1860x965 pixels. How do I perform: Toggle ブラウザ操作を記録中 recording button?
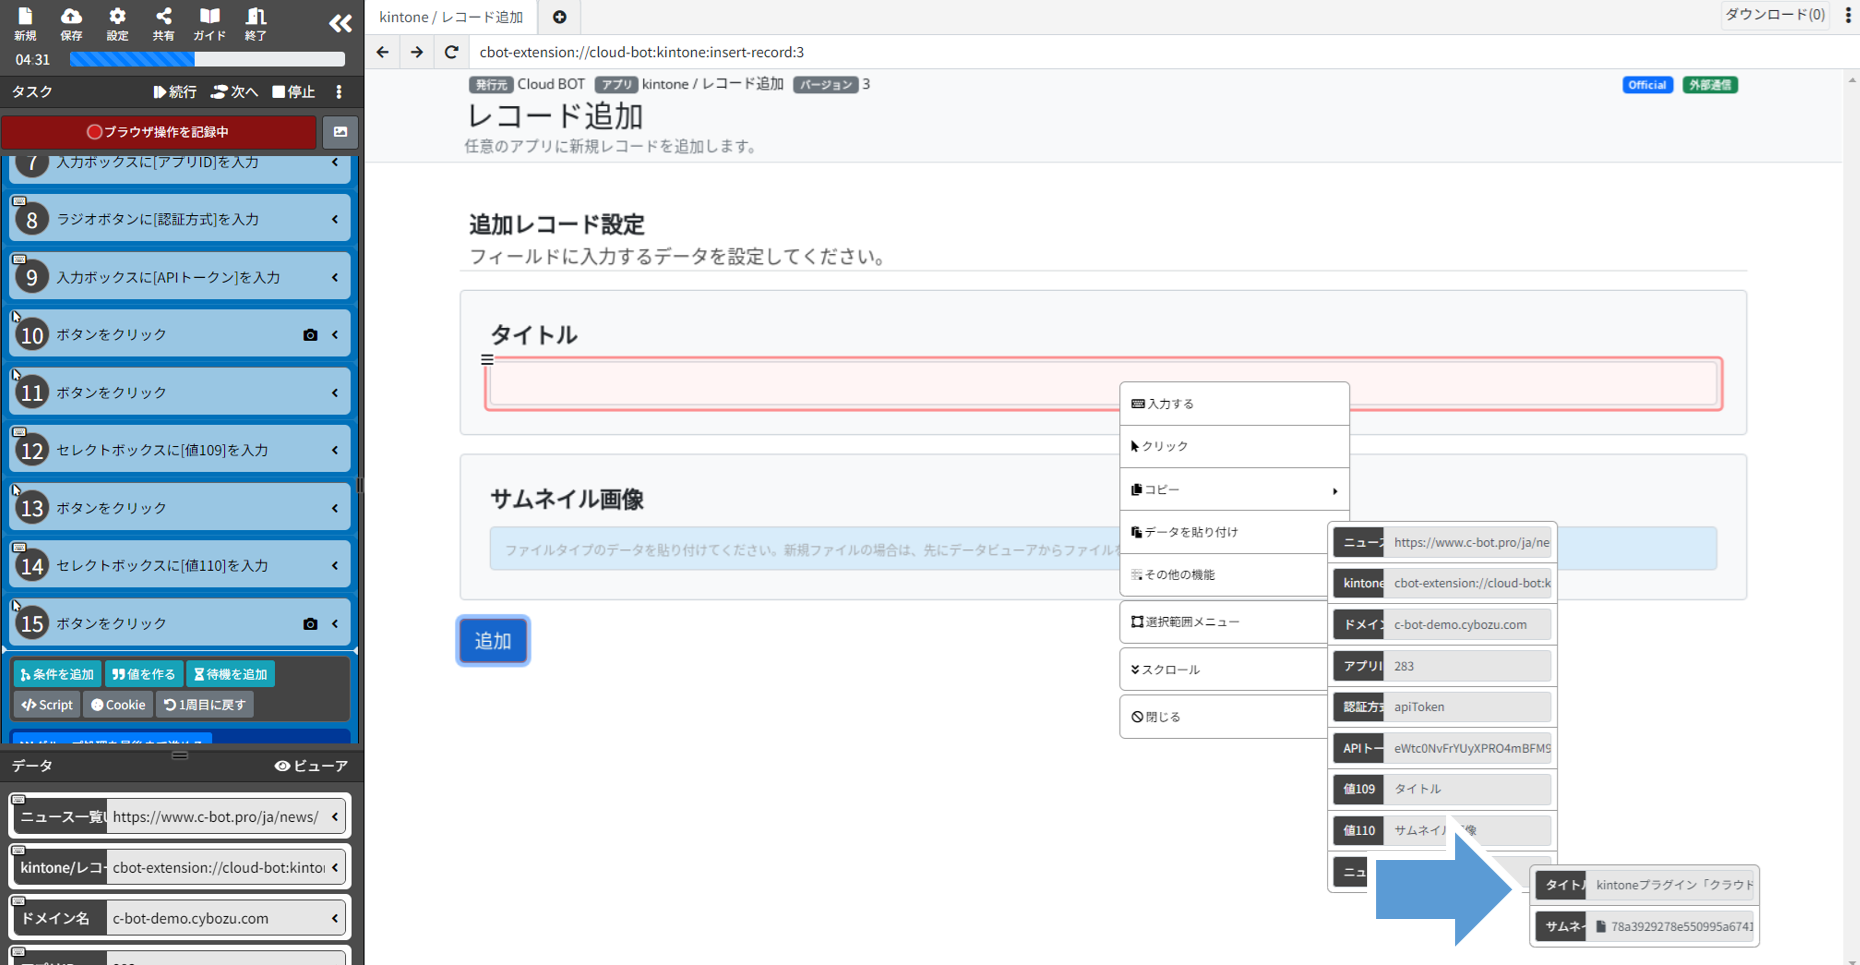pos(159,132)
